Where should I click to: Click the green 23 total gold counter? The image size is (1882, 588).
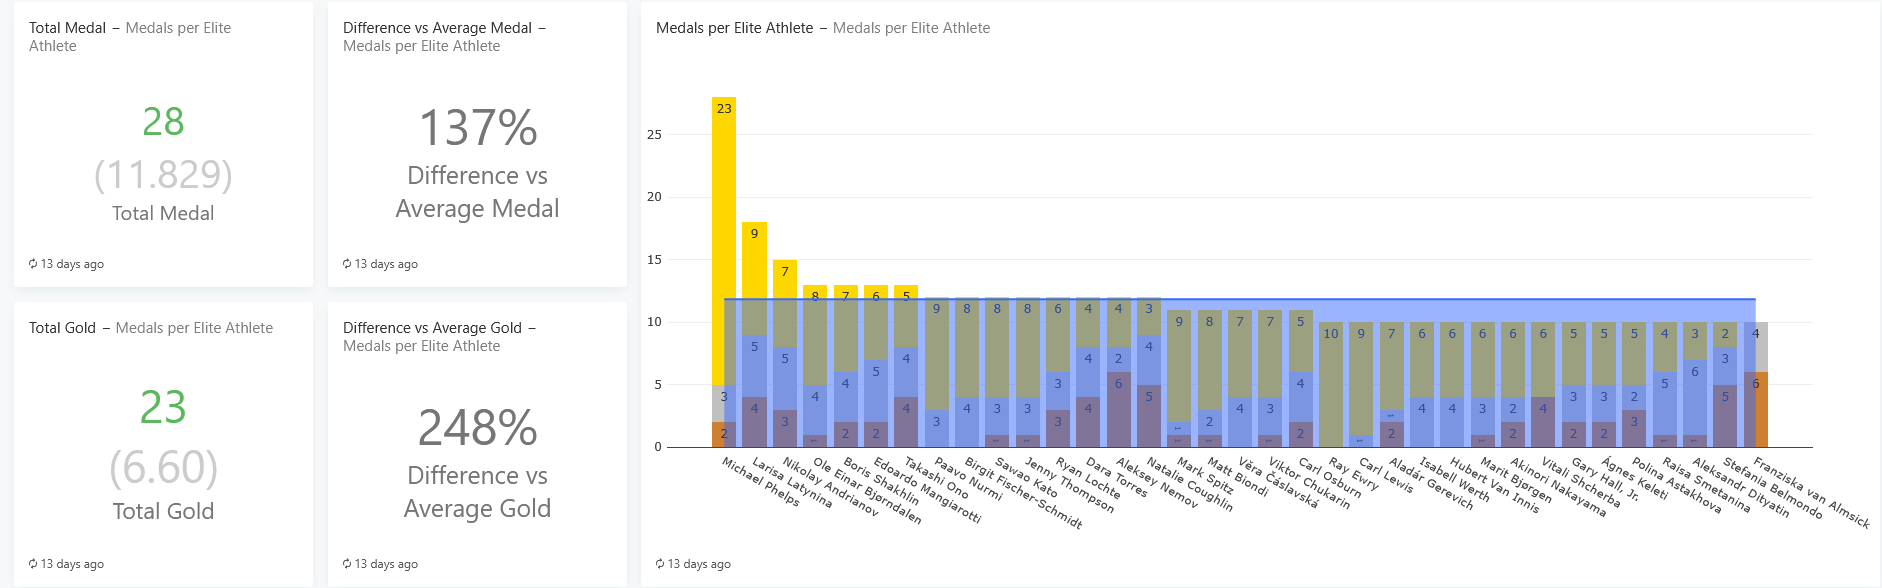point(163,407)
